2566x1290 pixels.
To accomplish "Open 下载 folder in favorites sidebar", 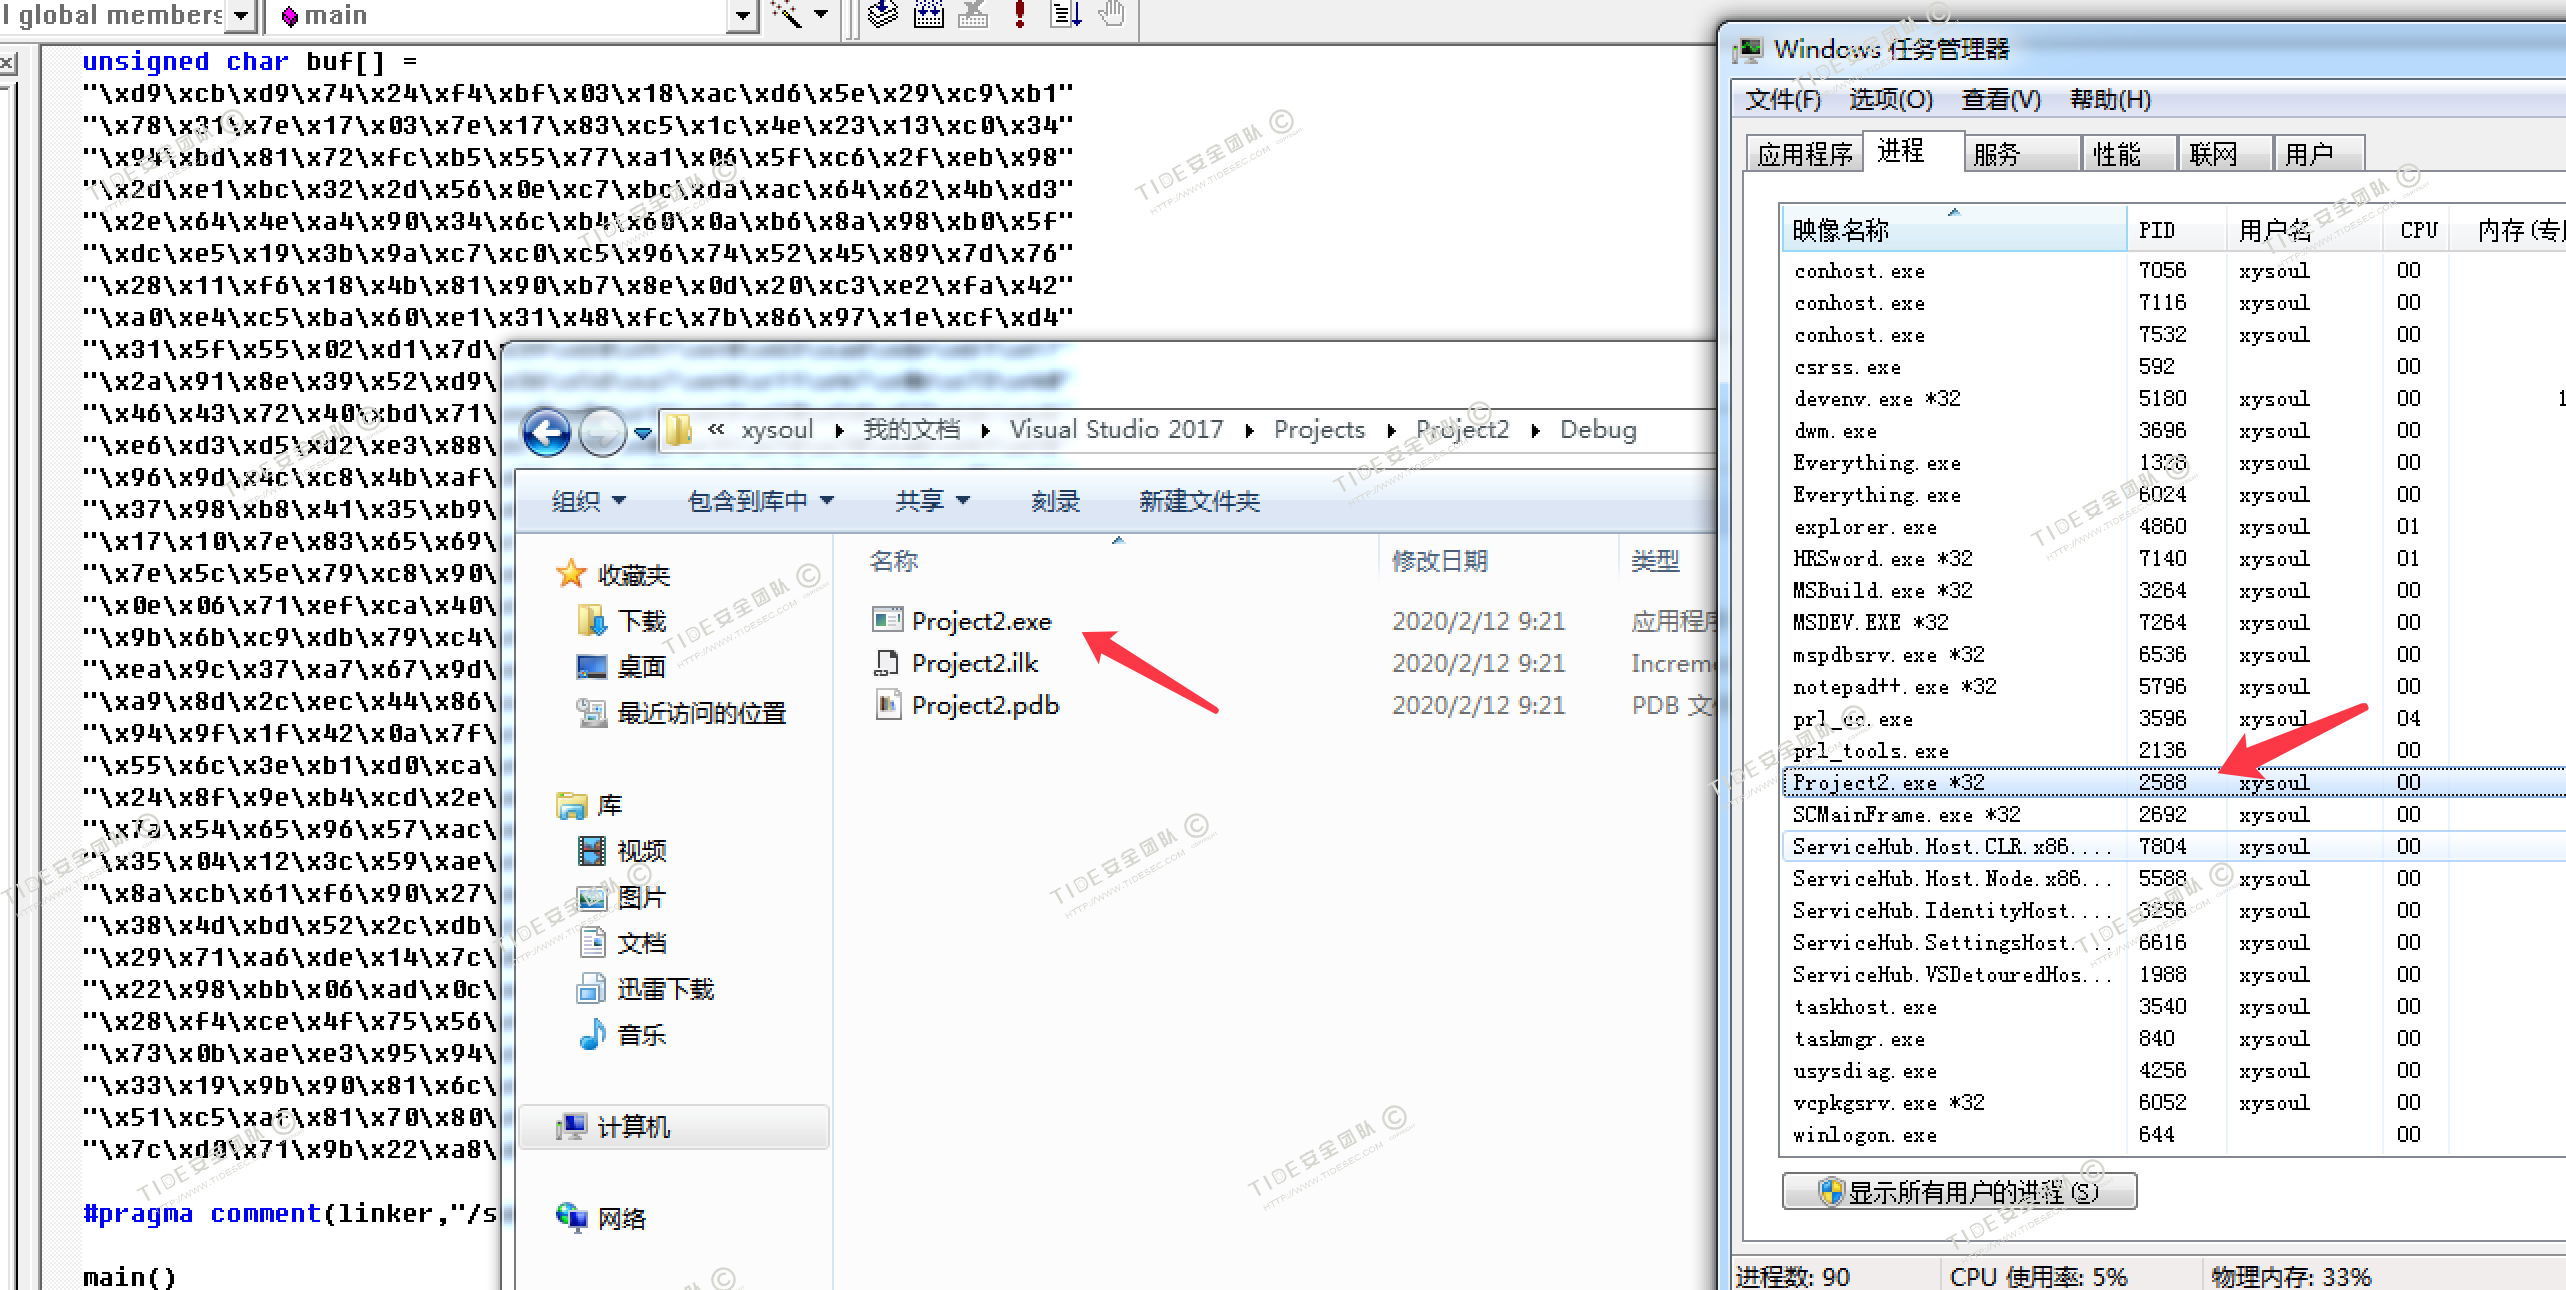I will tap(641, 621).
